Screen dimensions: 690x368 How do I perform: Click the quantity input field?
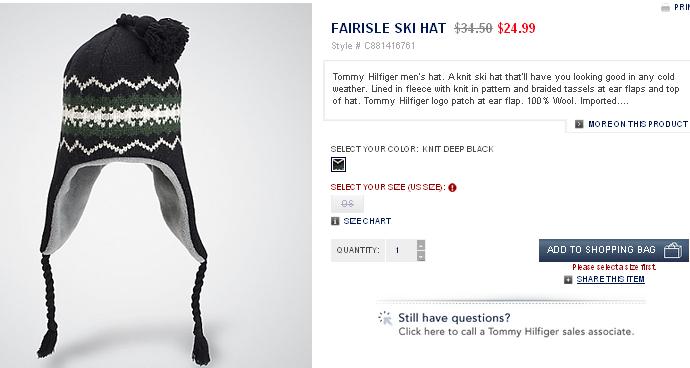pyautogui.click(x=401, y=250)
